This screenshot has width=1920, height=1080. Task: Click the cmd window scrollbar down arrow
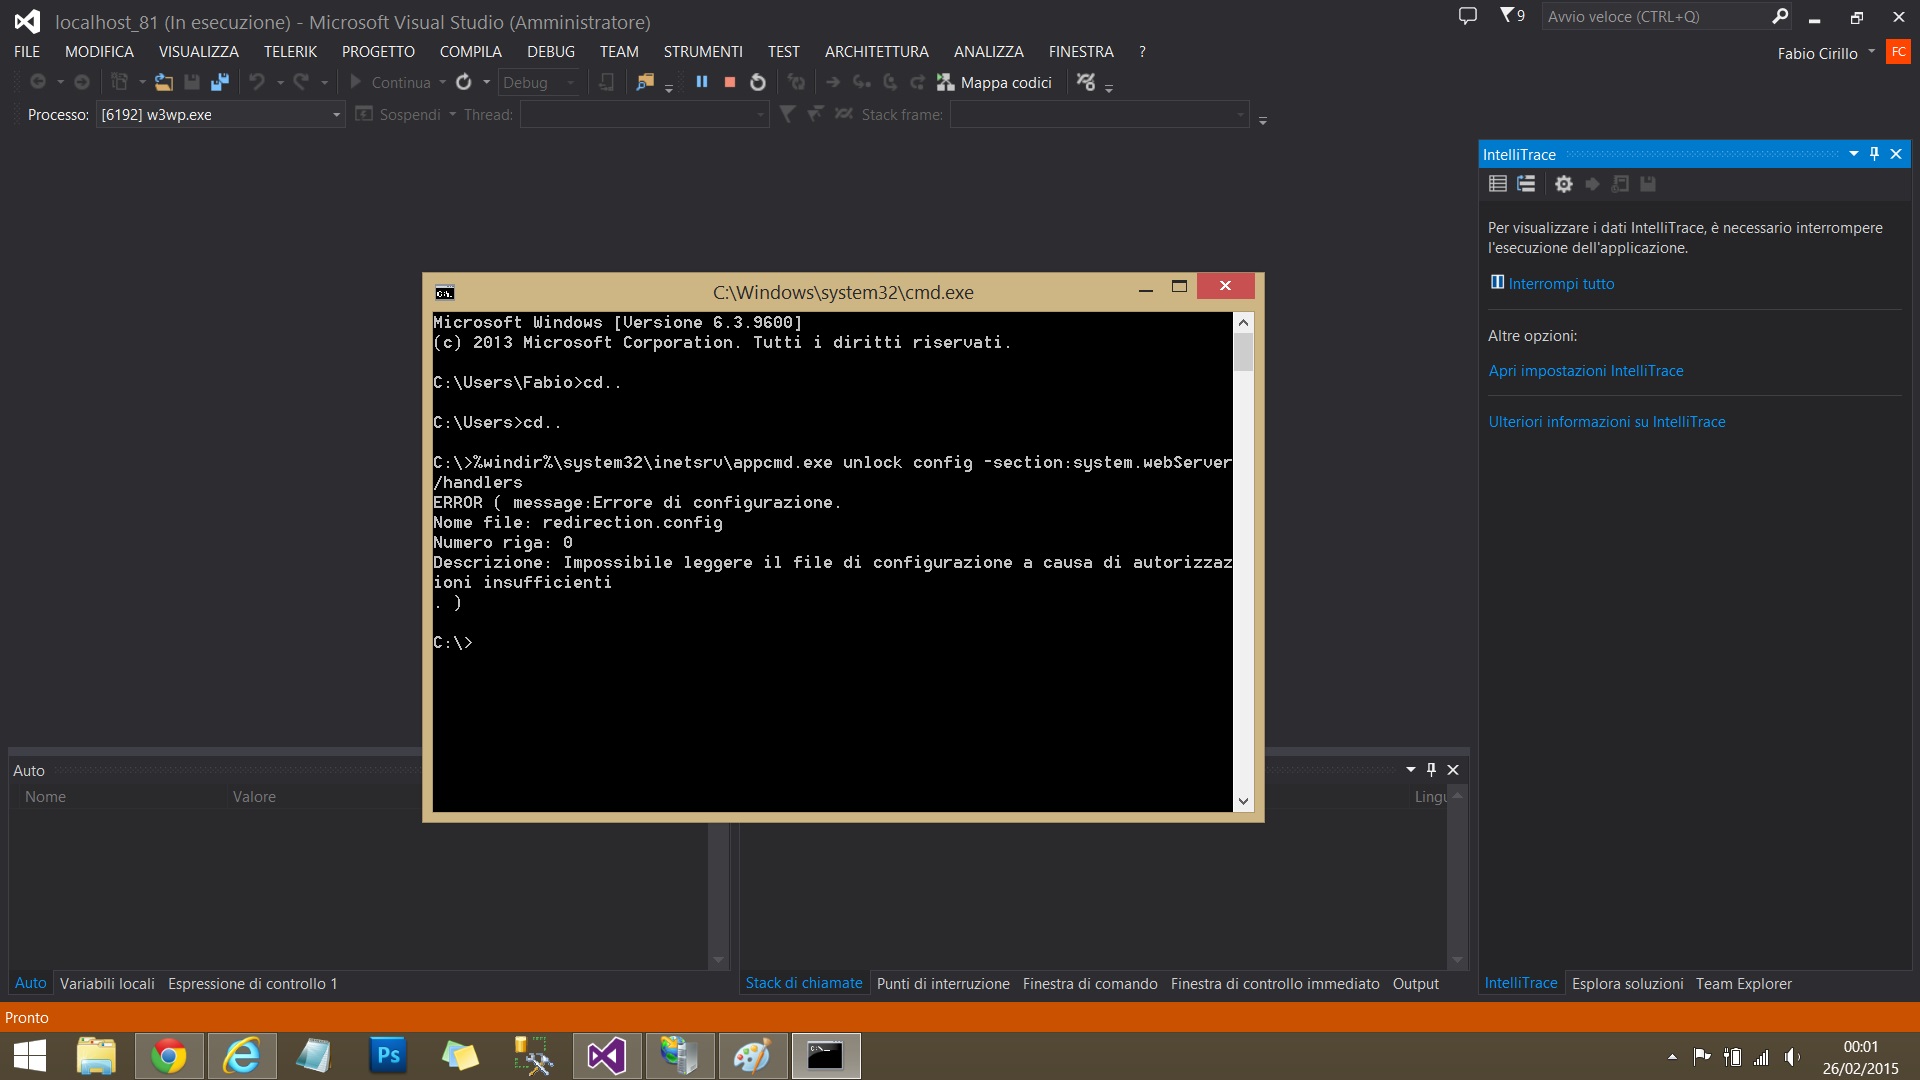[1243, 801]
